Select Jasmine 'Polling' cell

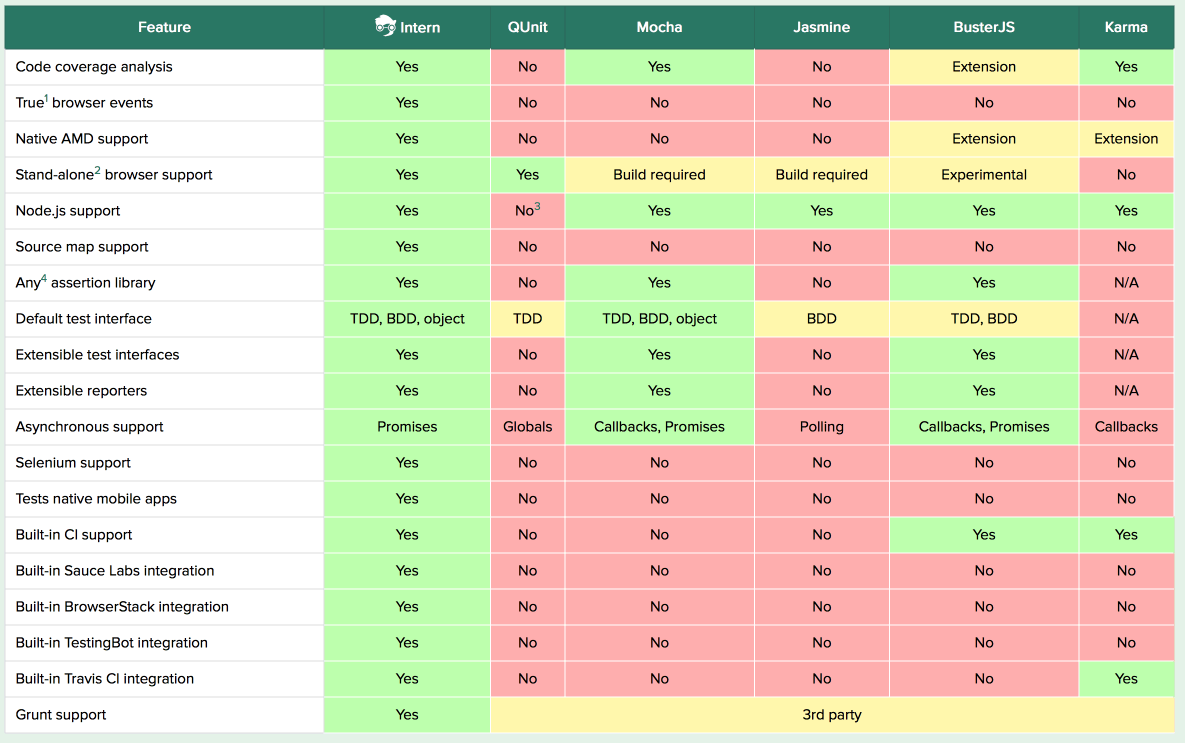click(821, 427)
